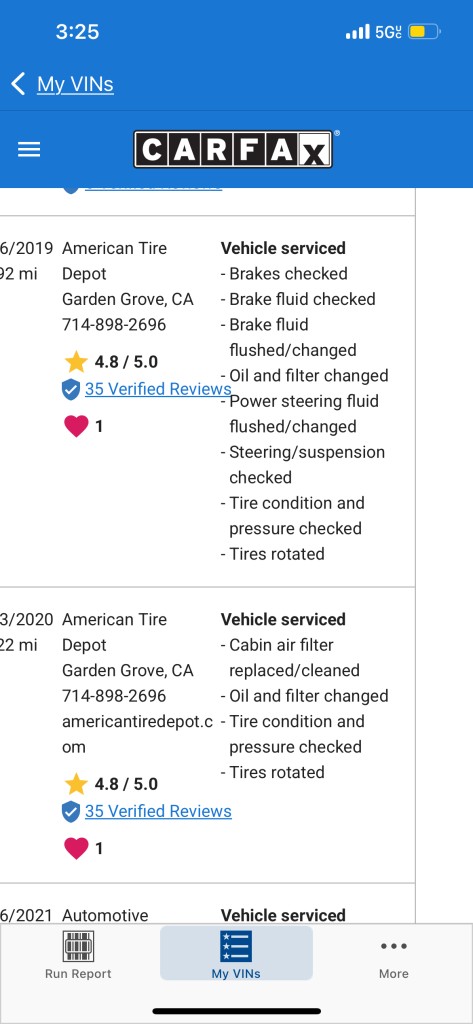Tap the back chevron beside My VINs

click(x=18, y=84)
